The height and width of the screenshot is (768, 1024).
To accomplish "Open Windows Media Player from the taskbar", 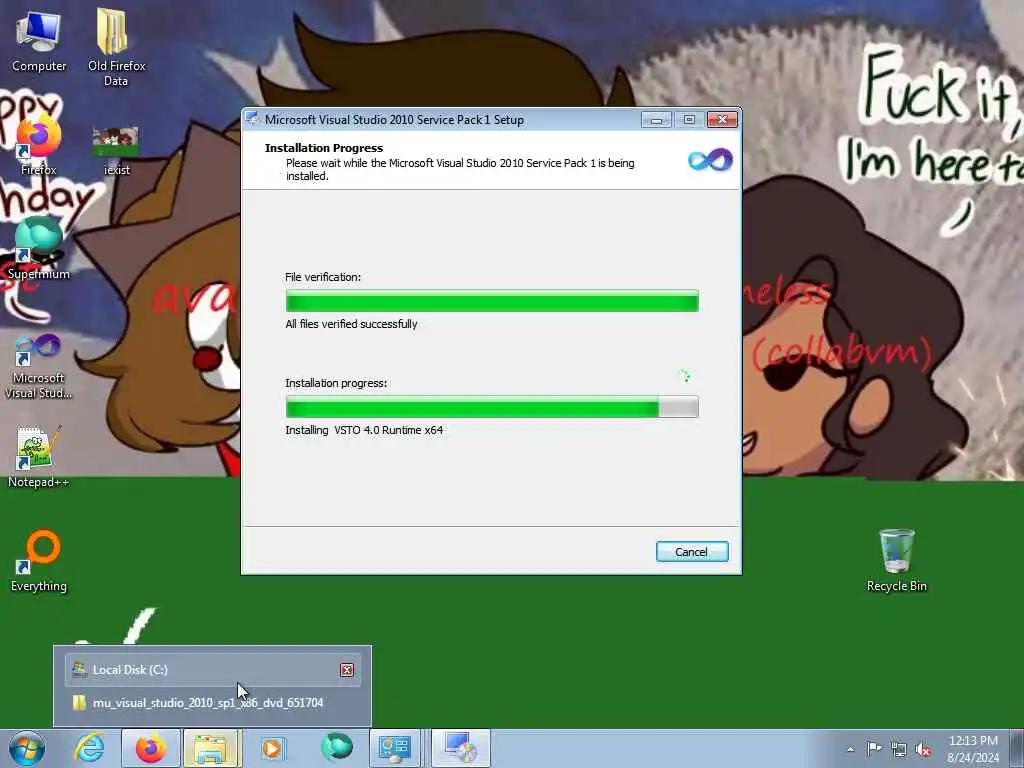I will (273, 748).
